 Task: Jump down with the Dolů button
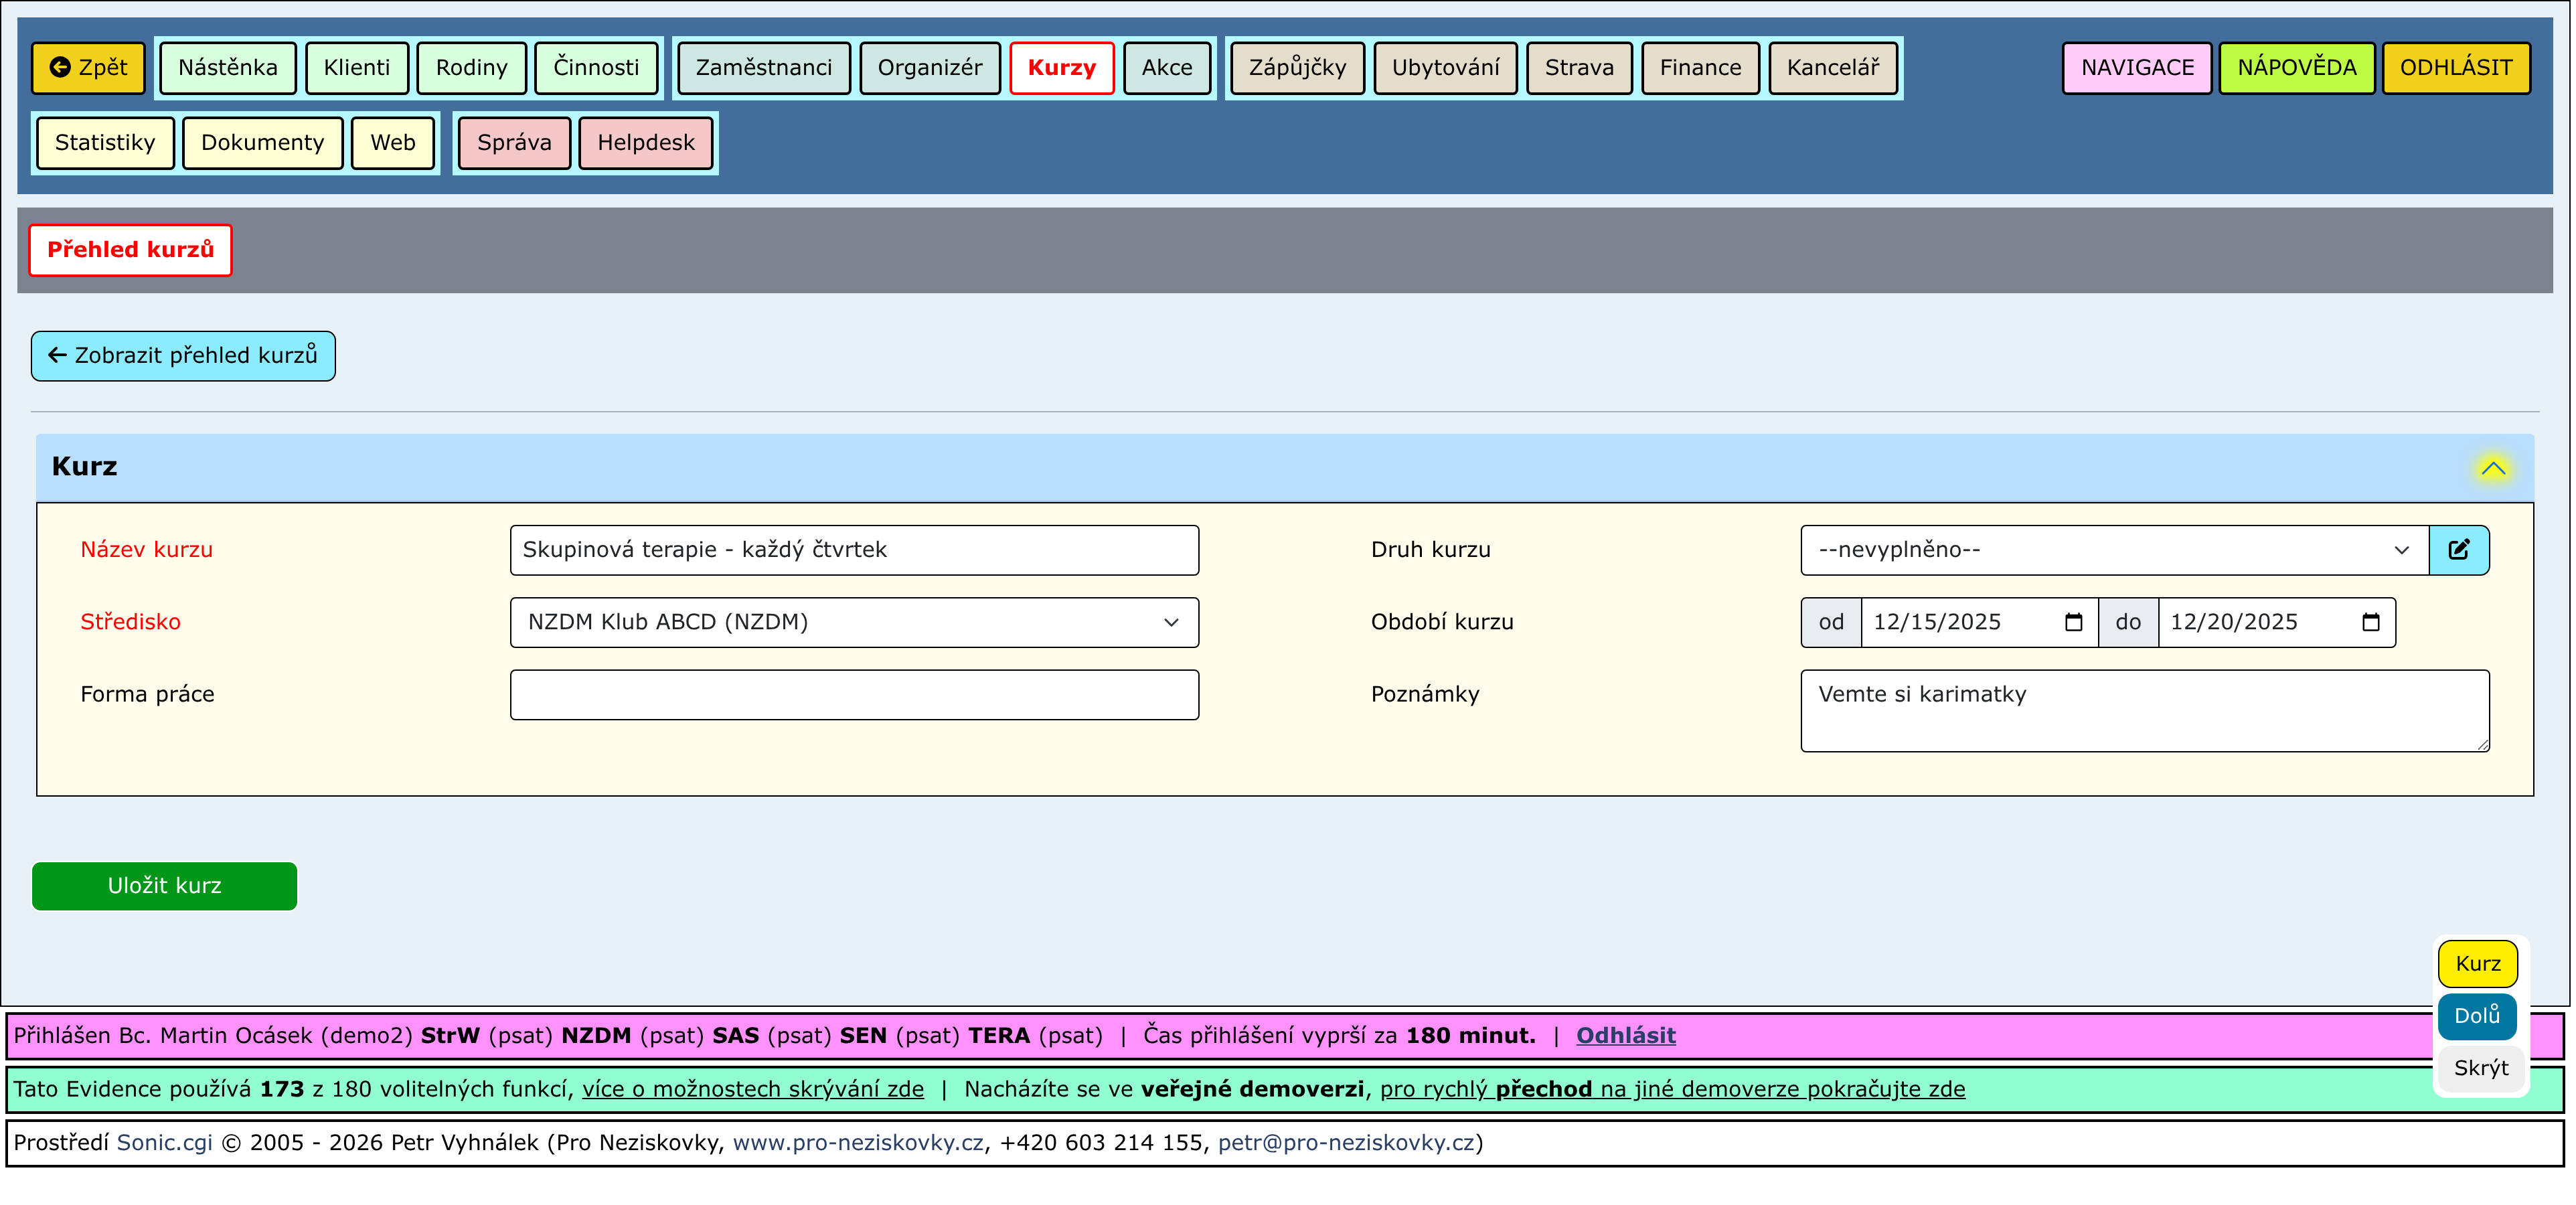pos(2476,1016)
